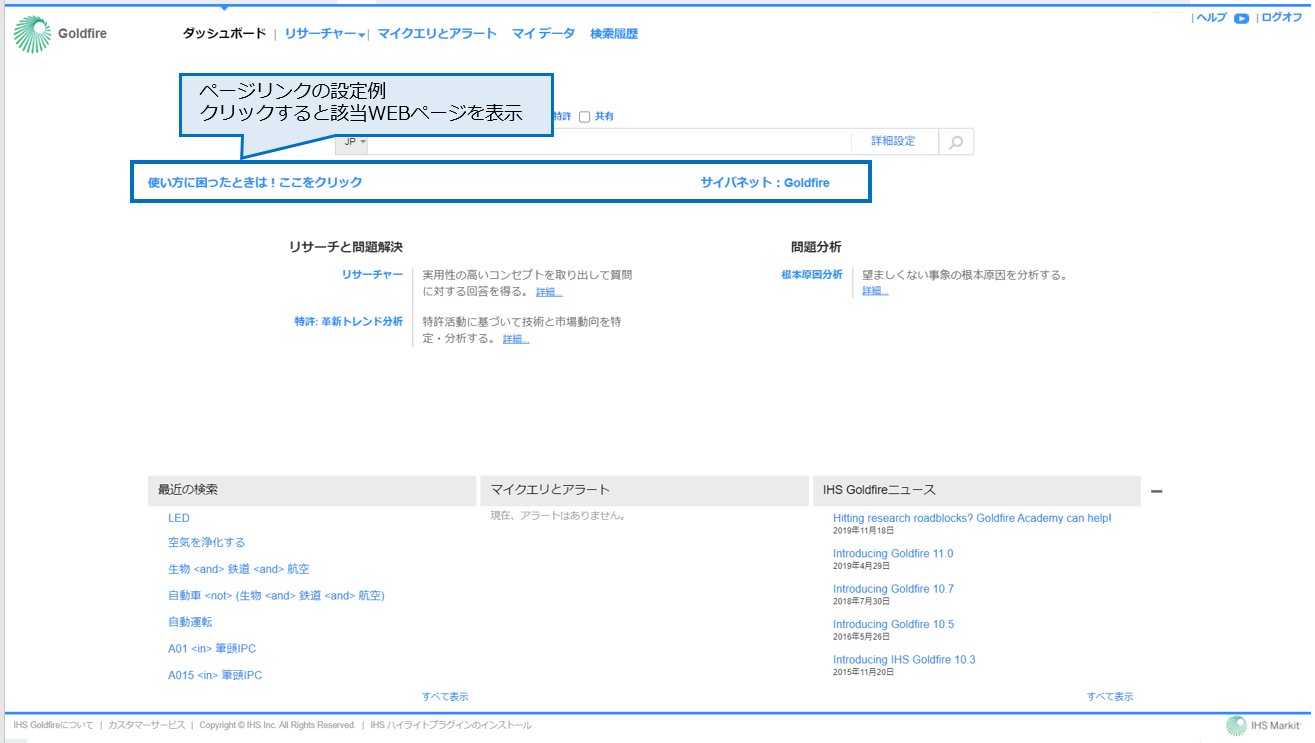Open news "Introducing Goldfire 11.0"

click(x=893, y=554)
